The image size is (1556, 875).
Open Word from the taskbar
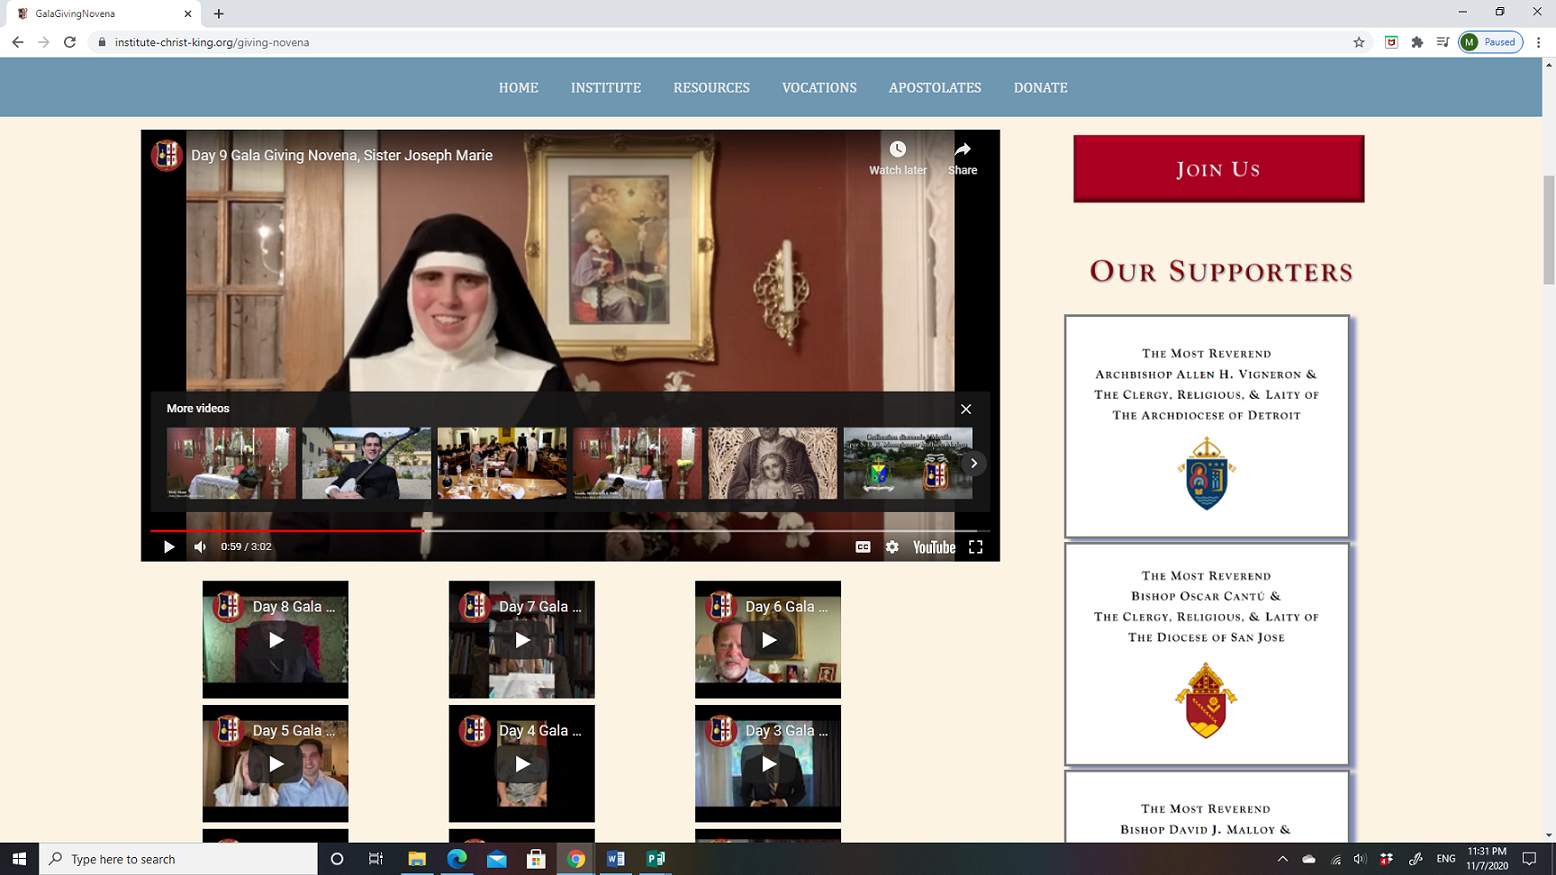pyautogui.click(x=616, y=859)
